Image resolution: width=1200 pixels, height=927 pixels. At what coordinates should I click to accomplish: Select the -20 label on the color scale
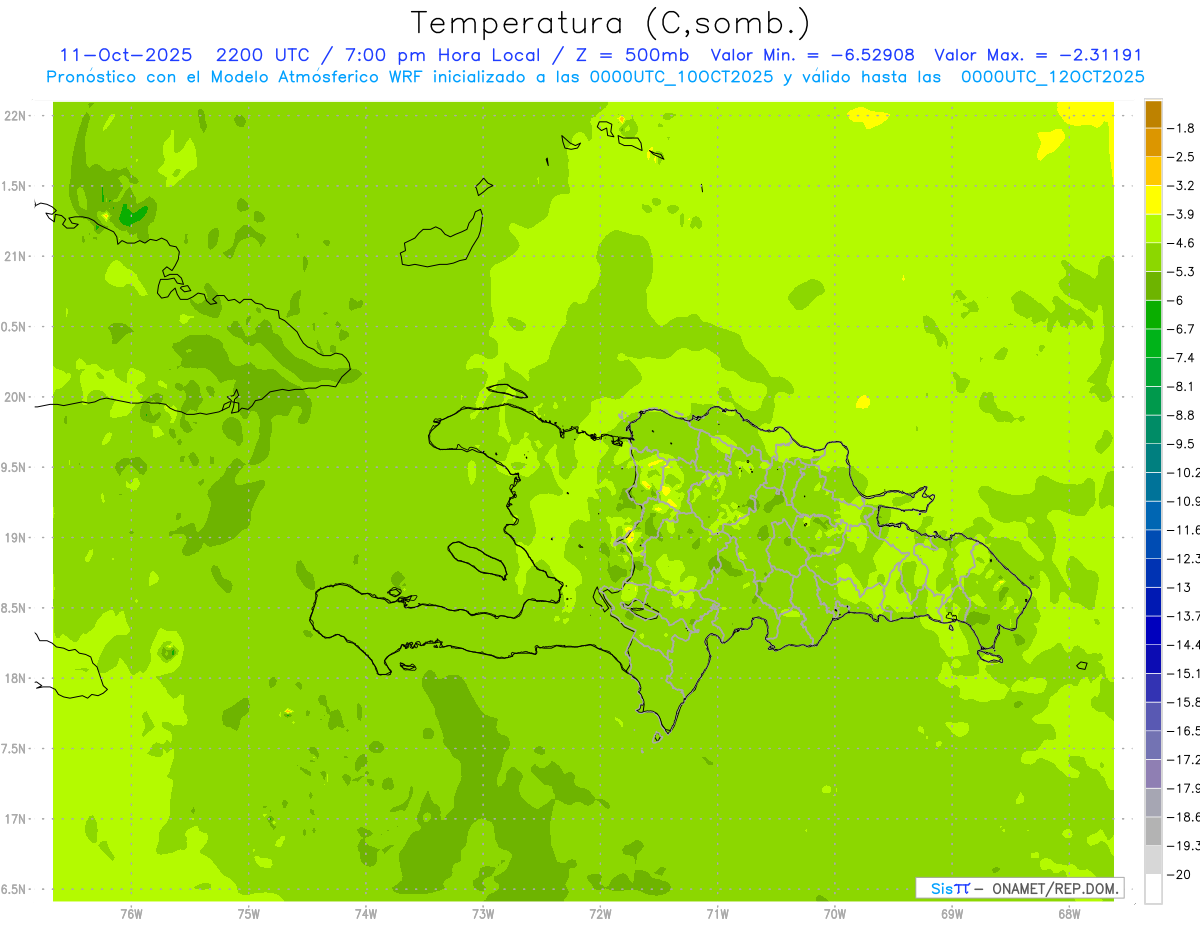tap(1180, 874)
